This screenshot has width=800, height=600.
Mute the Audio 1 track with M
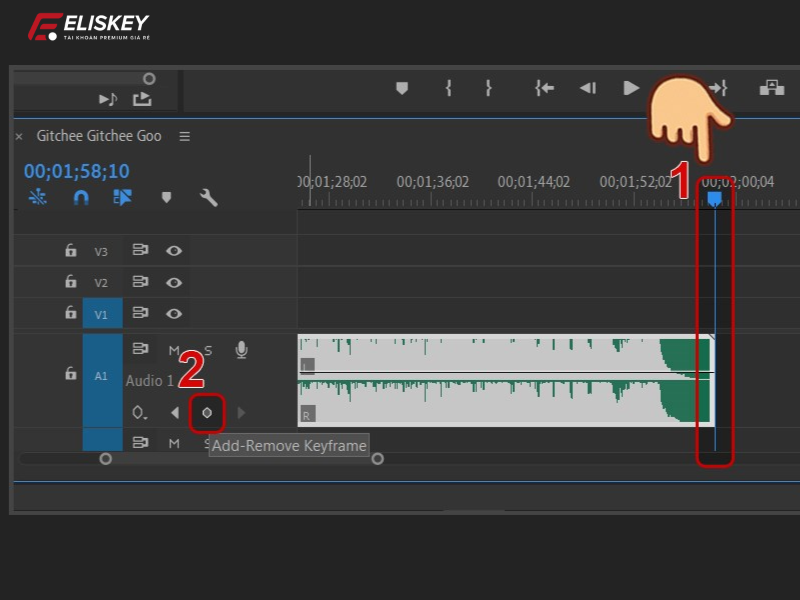(173, 349)
